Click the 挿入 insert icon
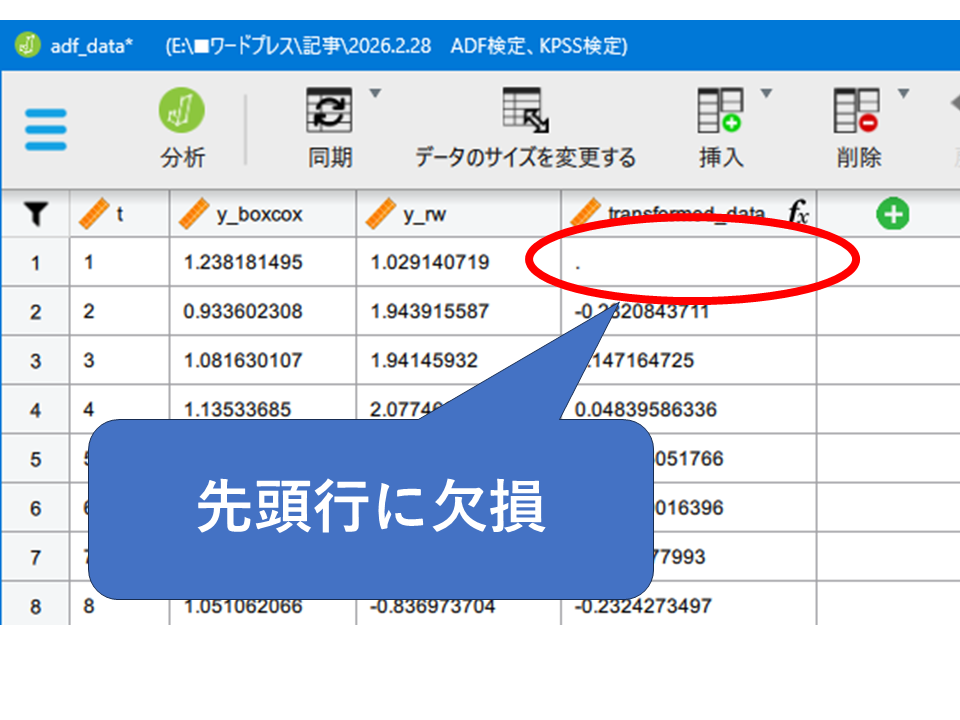 point(720,111)
